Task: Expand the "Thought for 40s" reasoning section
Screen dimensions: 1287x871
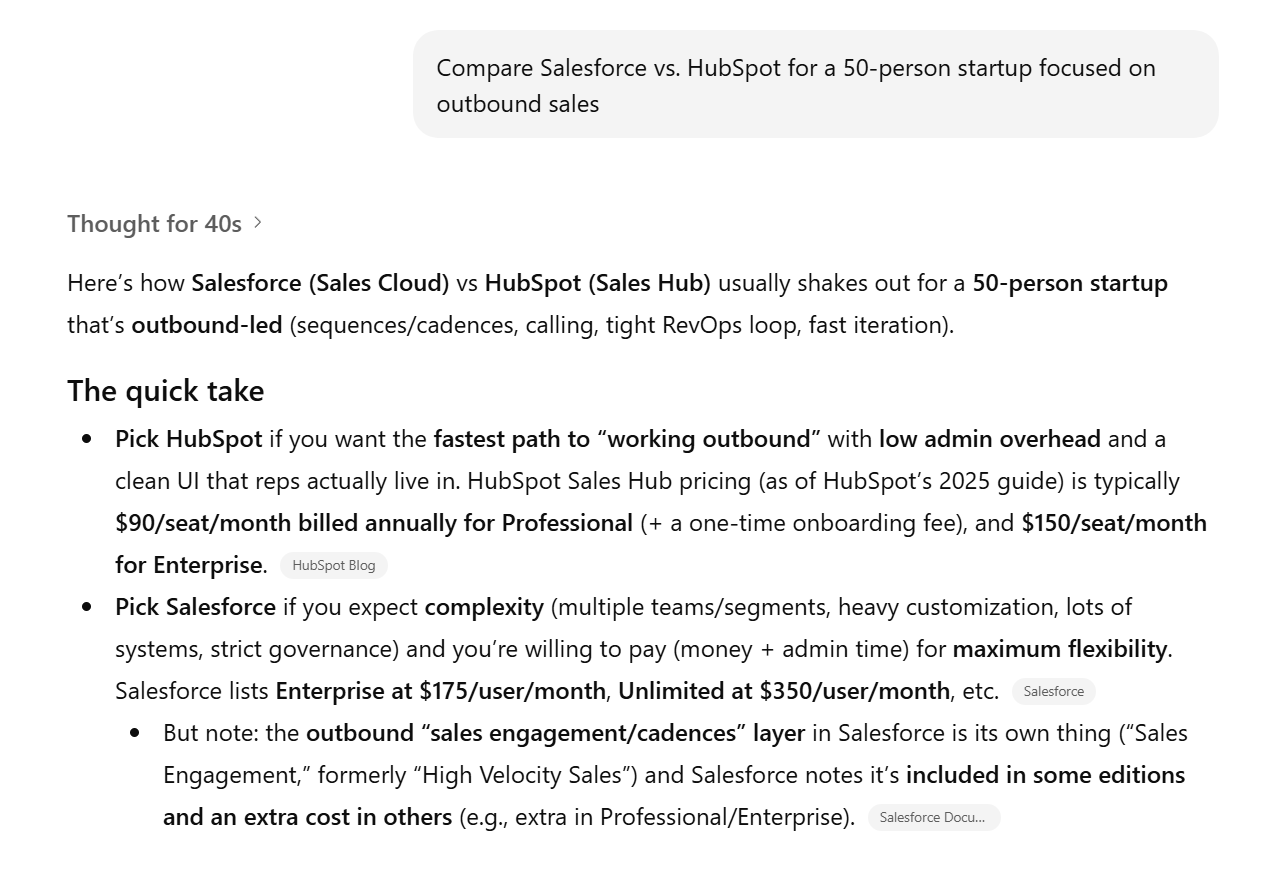Action: 155,223
